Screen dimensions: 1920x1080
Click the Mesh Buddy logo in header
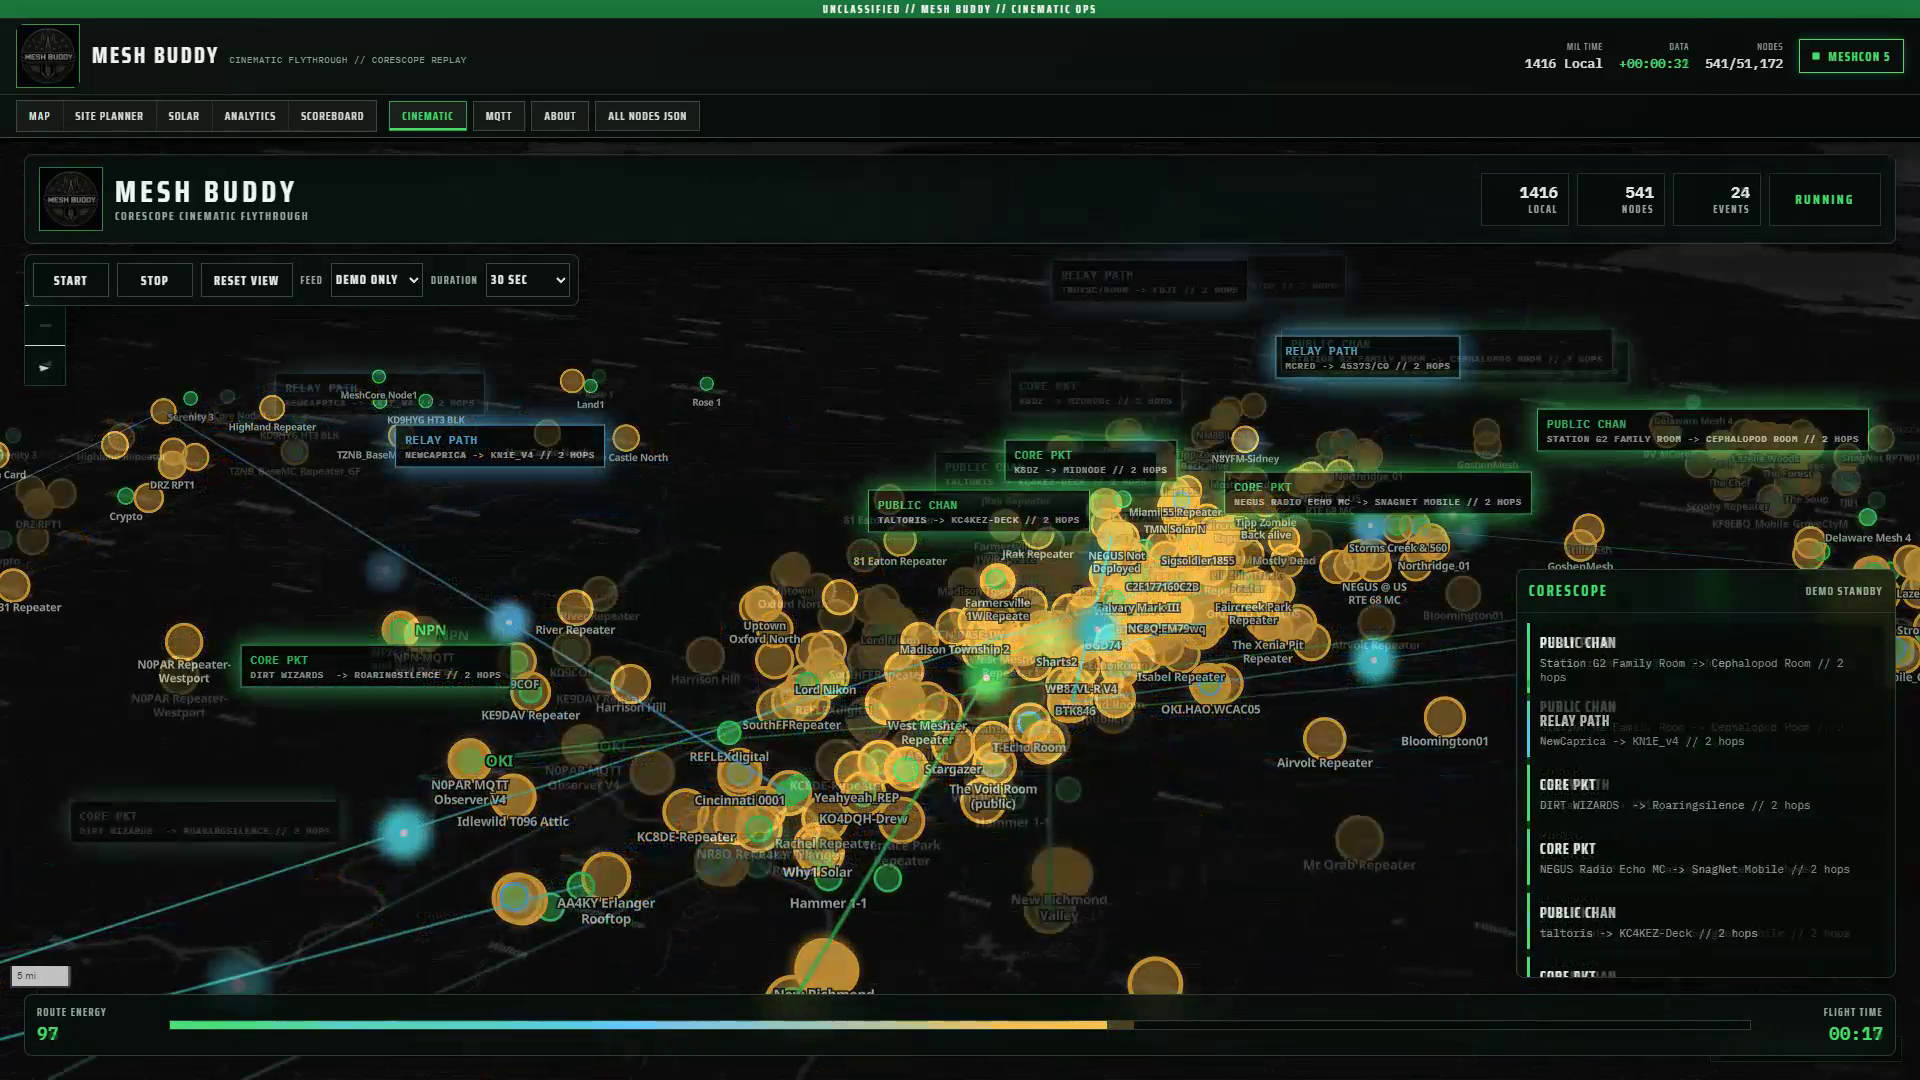point(48,56)
